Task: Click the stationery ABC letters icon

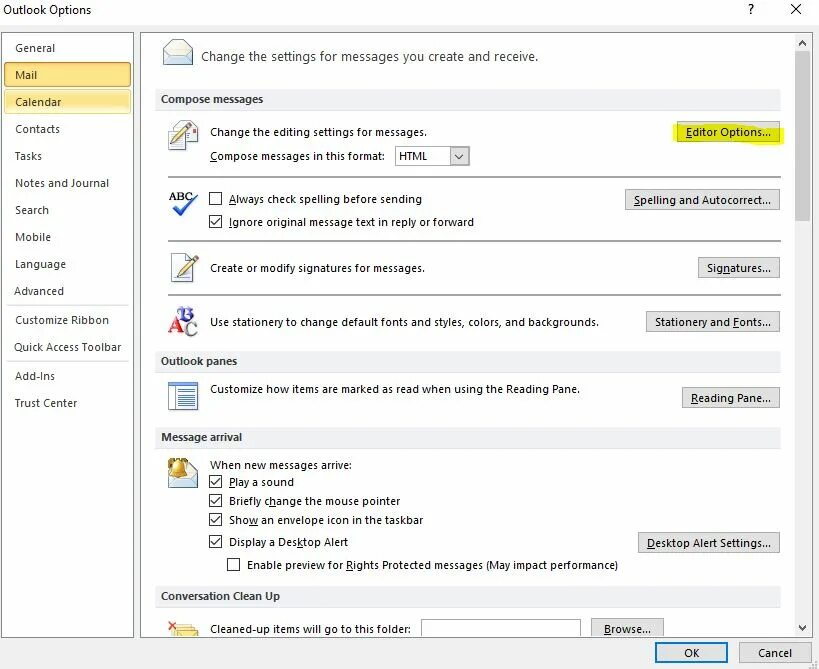Action: point(183,321)
